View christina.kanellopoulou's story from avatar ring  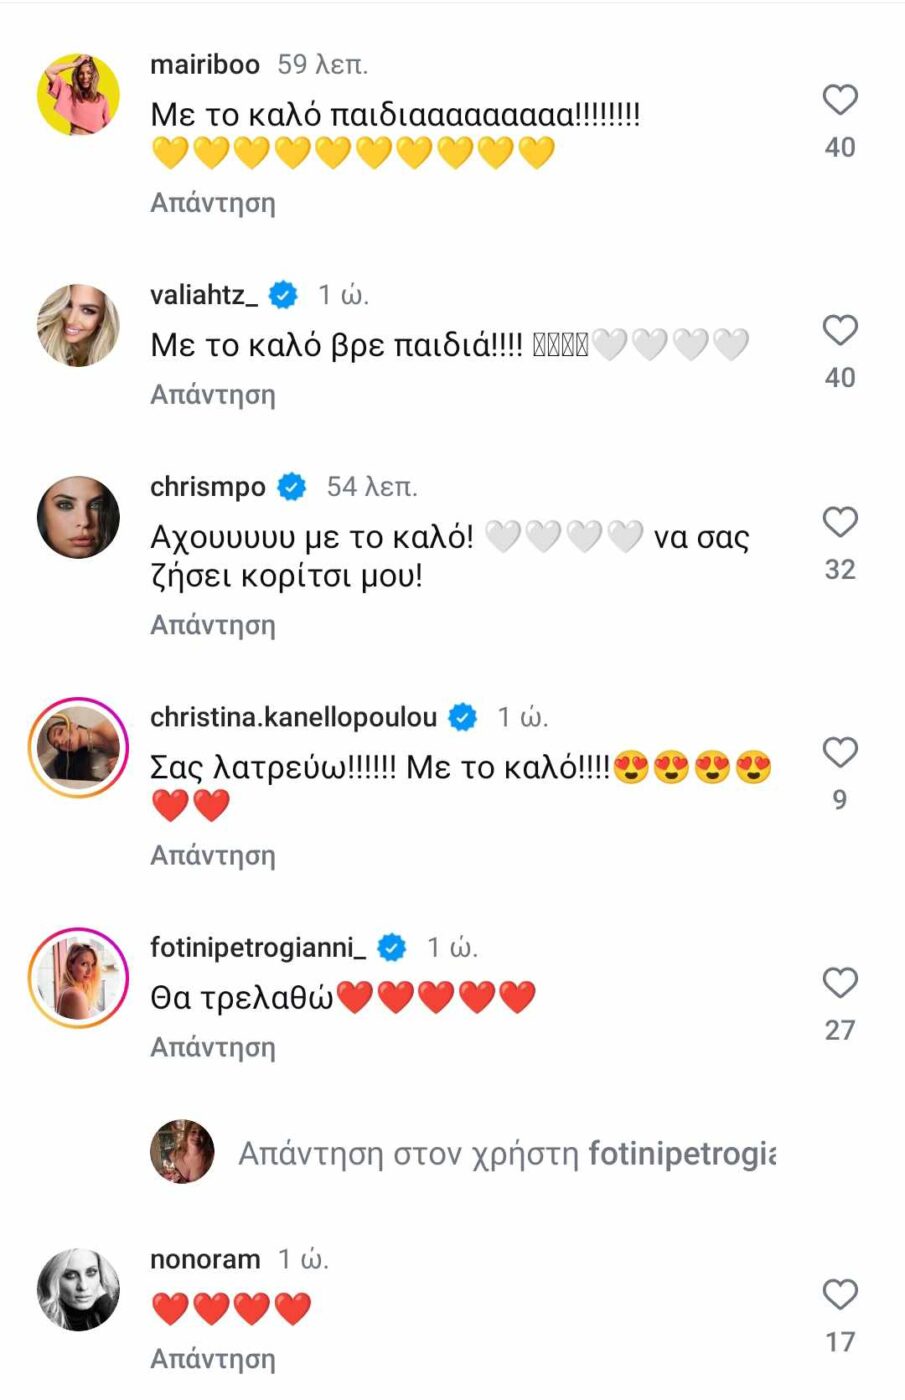pyautogui.click(x=78, y=748)
